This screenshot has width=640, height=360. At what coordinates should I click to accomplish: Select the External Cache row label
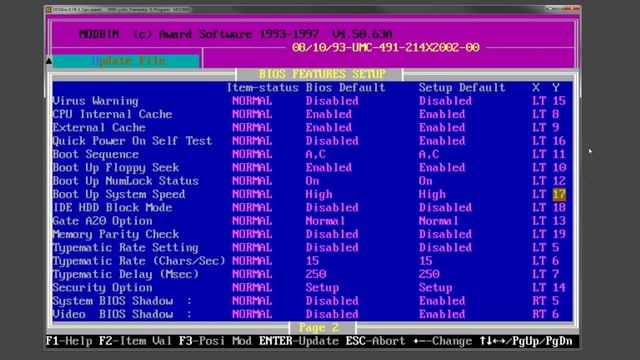(x=99, y=128)
